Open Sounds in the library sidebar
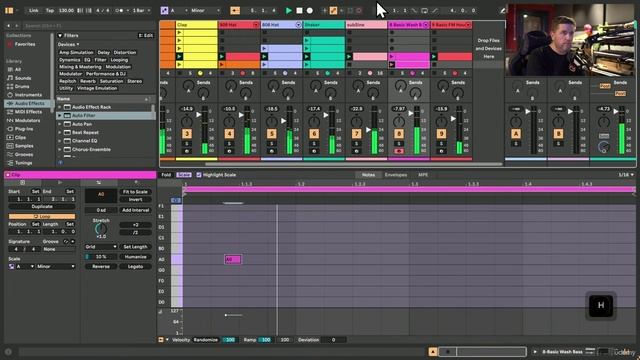Screen dimensions: 640x360 coord(23,78)
